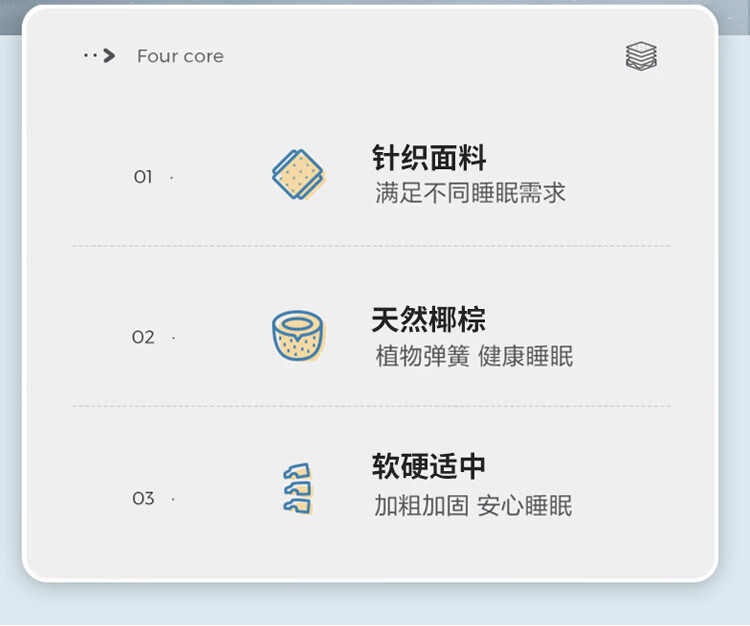Click the 天然椰棕 heading
Screen dimensions: 750x626
(429, 319)
